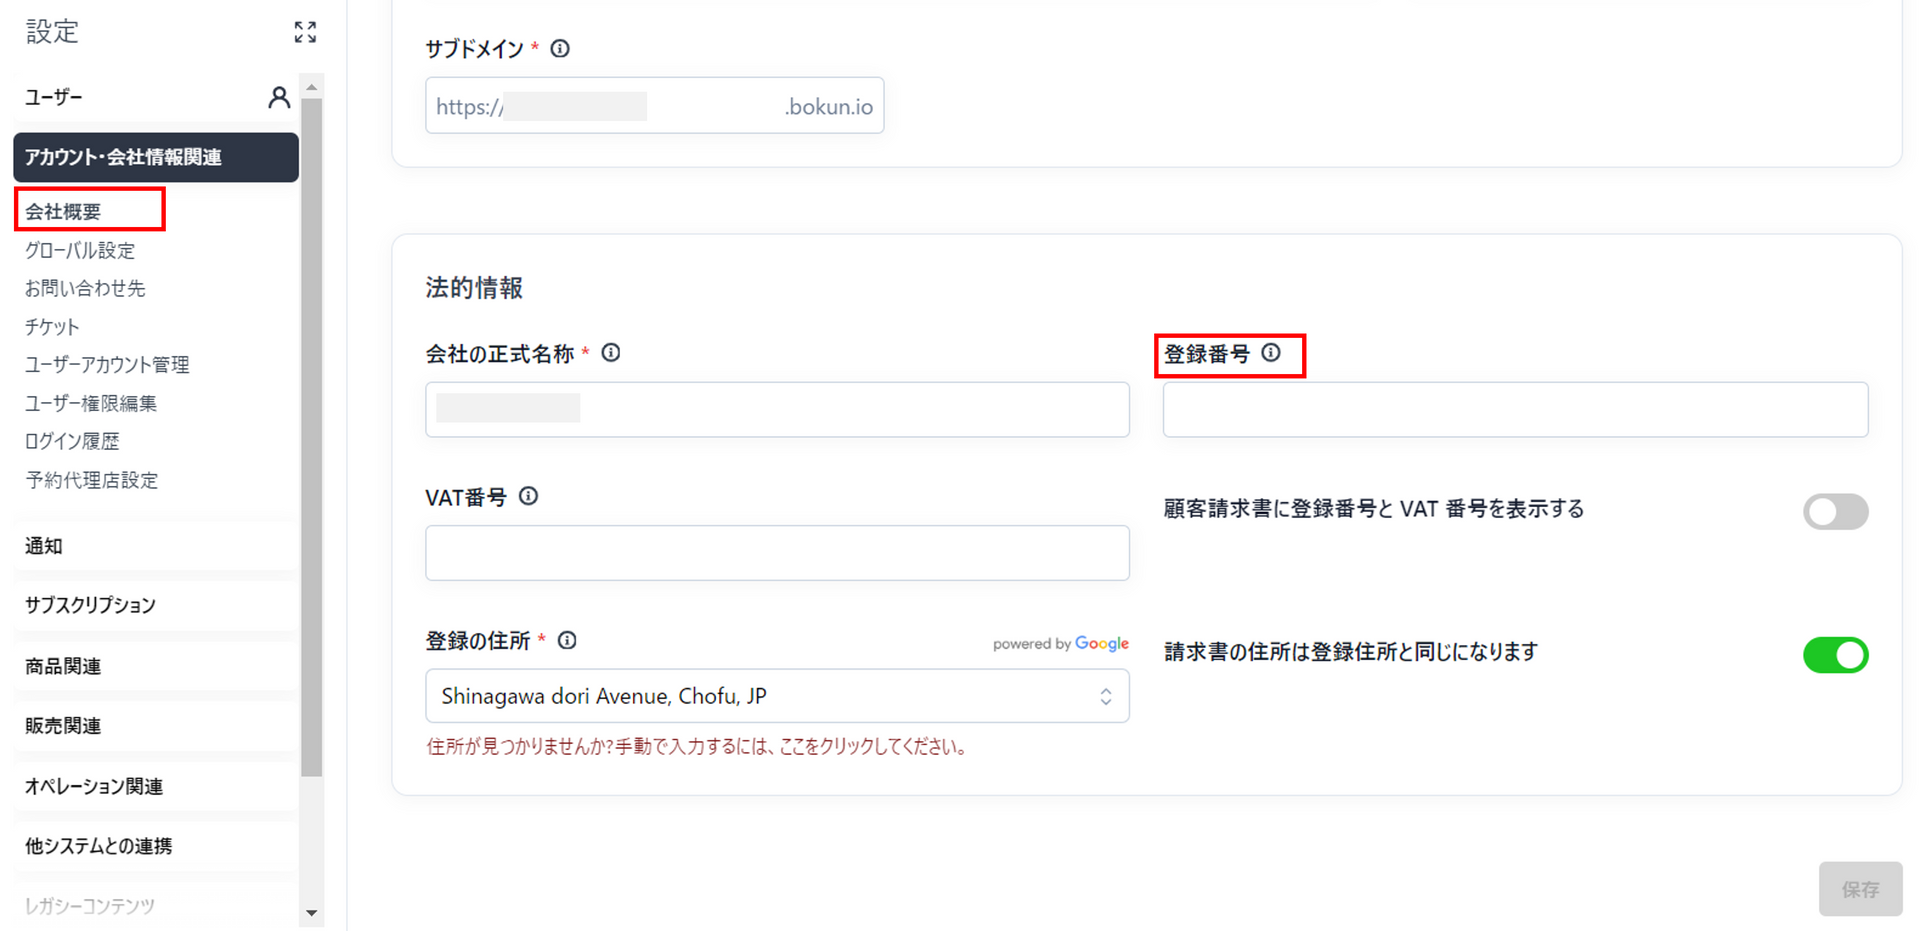Enable showing registration and VAT numbers on invoices
This screenshot has height=931, width=1920.
click(x=1835, y=511)
